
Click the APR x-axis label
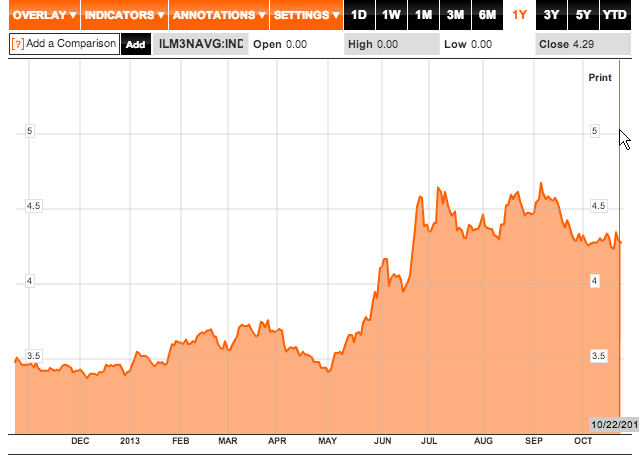(x=277, y=441)
